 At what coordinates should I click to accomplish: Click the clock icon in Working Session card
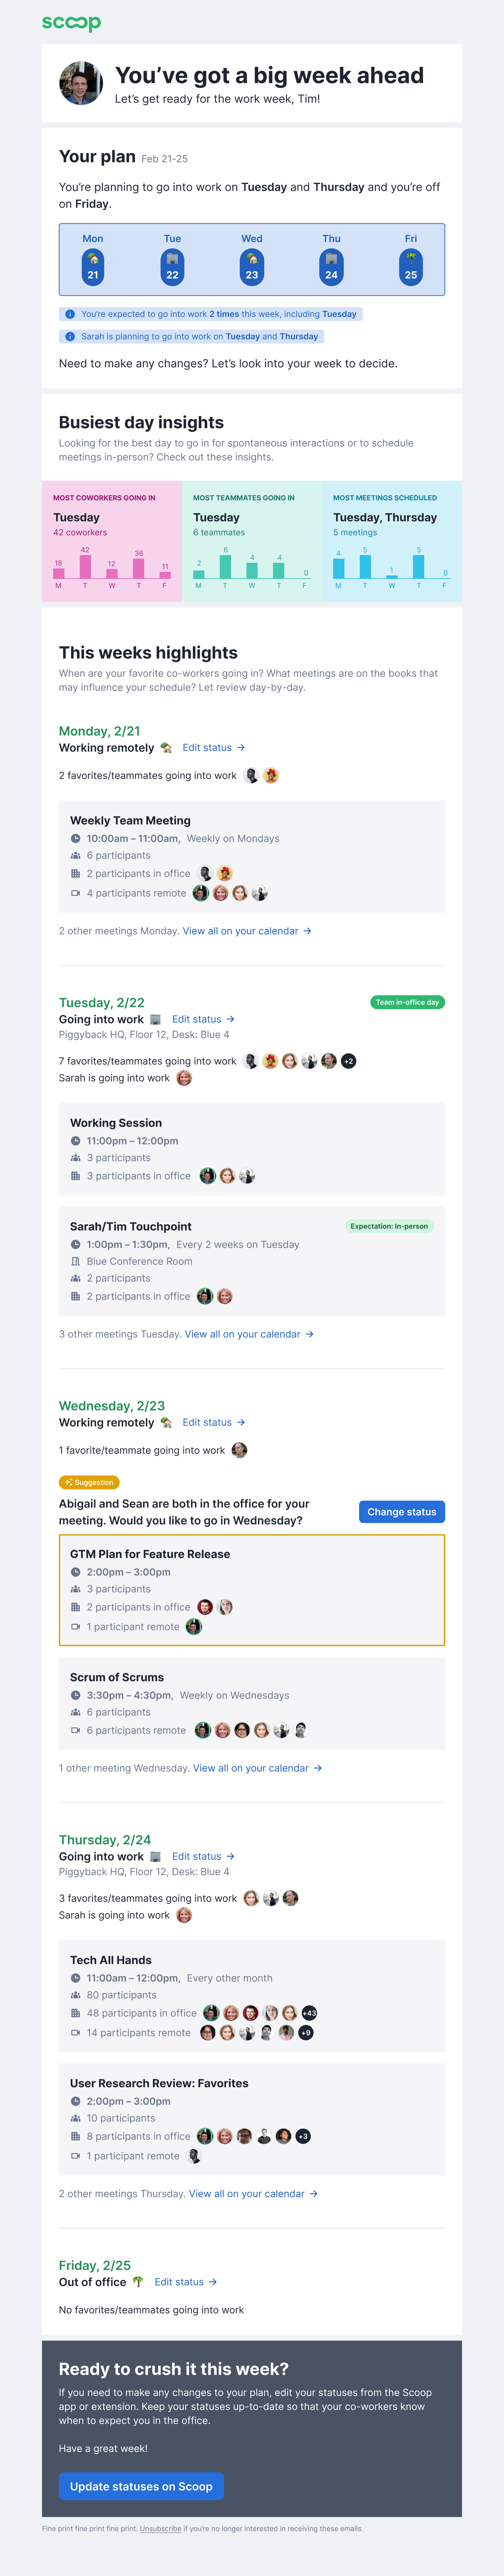point(75,1141)
